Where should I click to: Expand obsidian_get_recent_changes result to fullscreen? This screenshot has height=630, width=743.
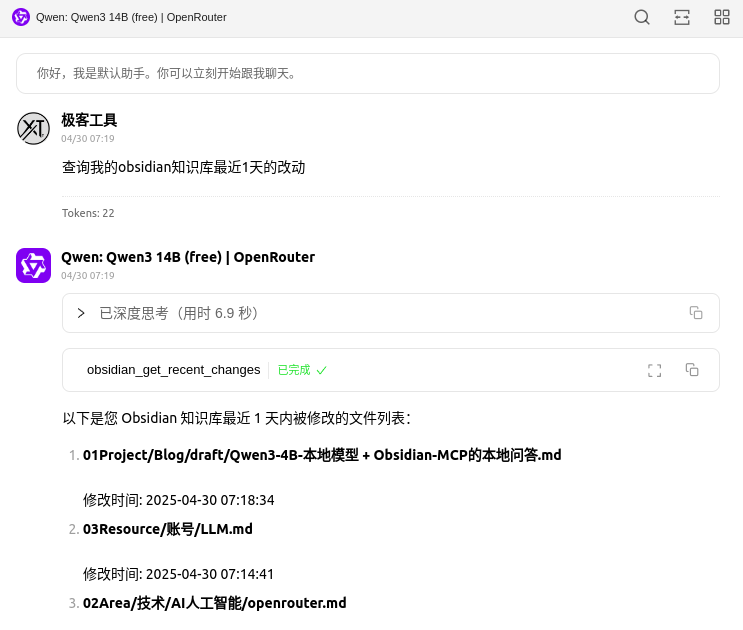655,370
